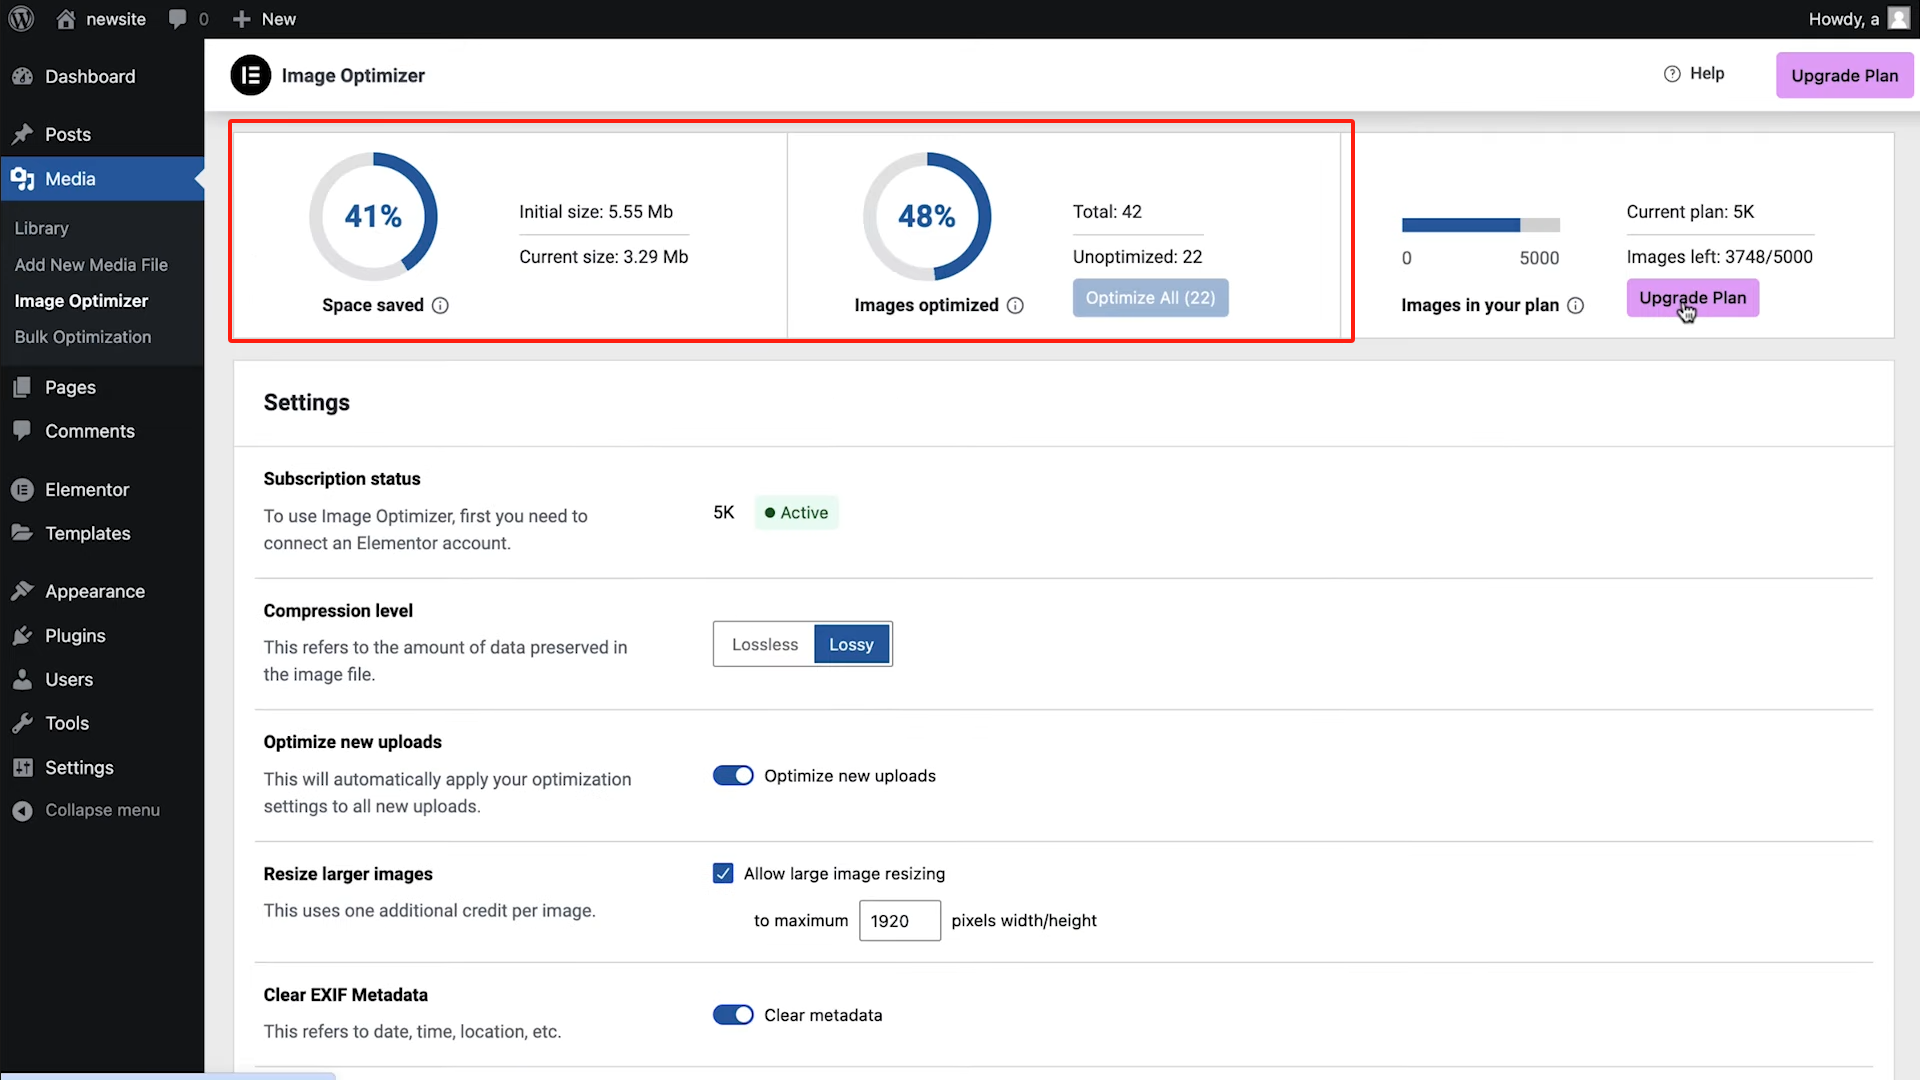Select the Posts icon
This screenshot has height=1080, width=1920.
pos(23,134)
